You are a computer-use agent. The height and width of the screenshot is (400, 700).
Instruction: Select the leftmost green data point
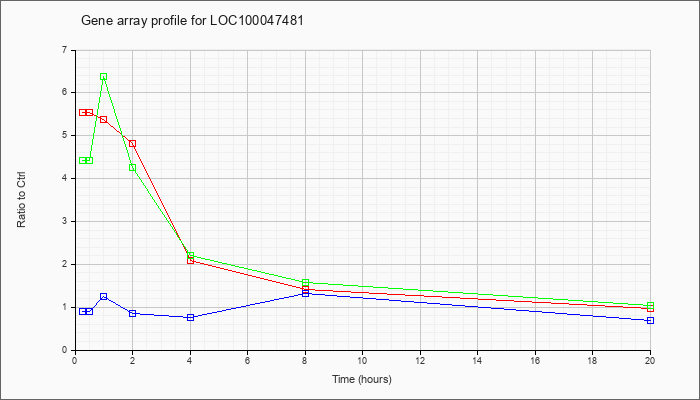tap(83, 161)
